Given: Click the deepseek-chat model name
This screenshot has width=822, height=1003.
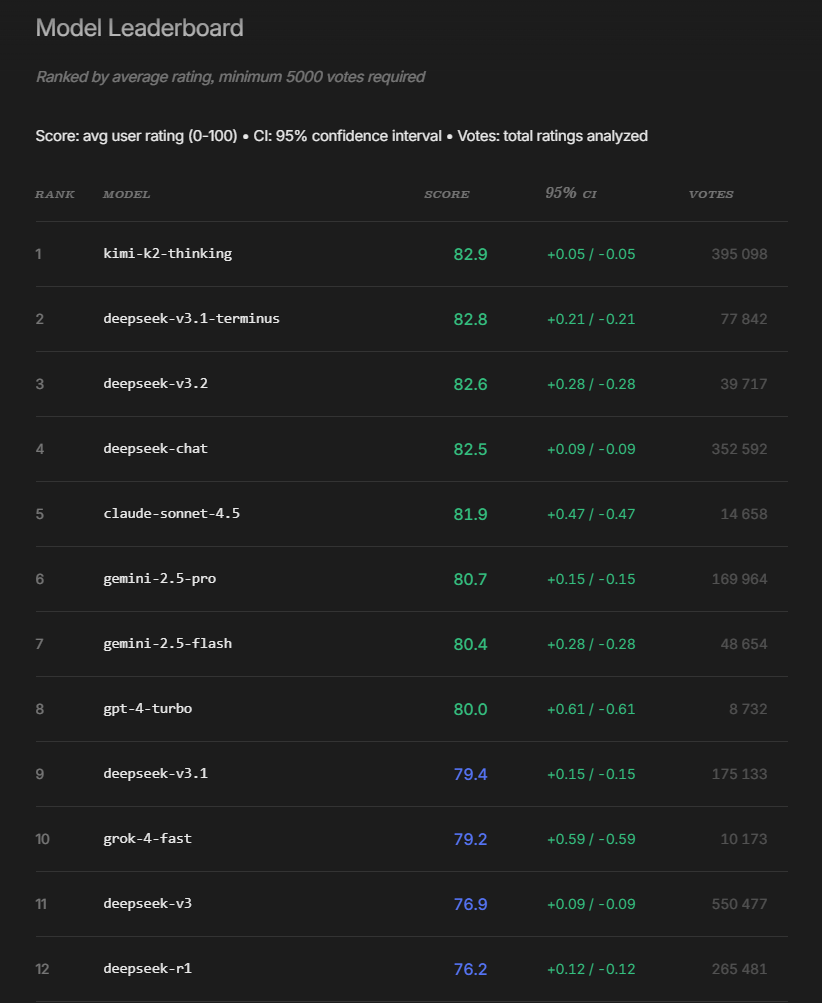Looking at the screenshot, I should pyautogui.click(x=155, y=449).
